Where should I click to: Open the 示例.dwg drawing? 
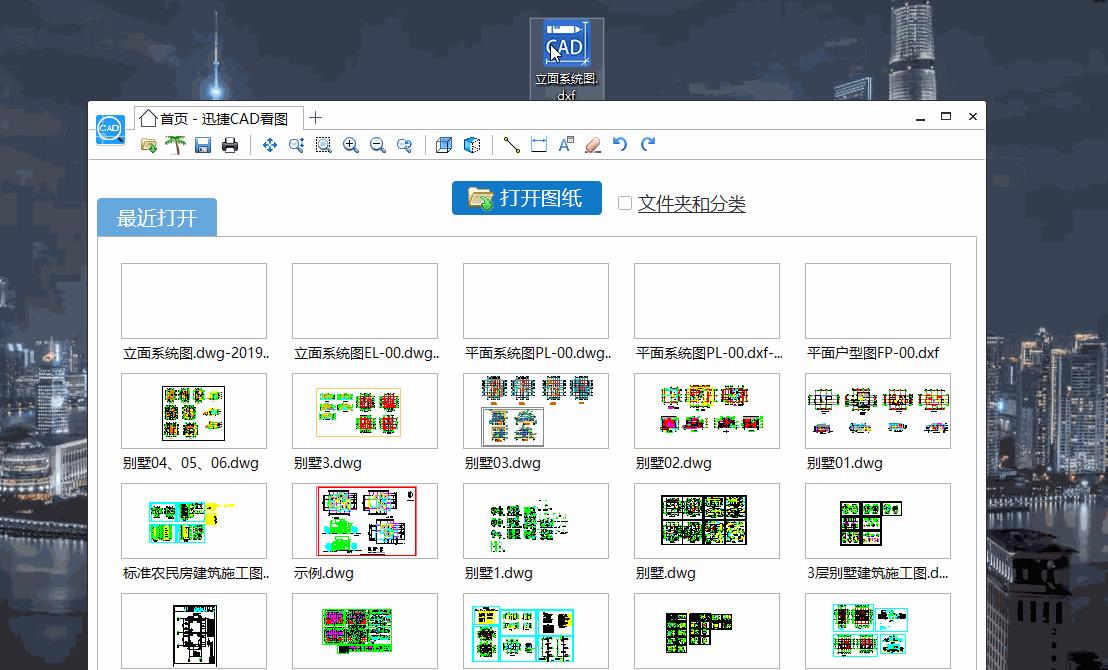point(364,521)
